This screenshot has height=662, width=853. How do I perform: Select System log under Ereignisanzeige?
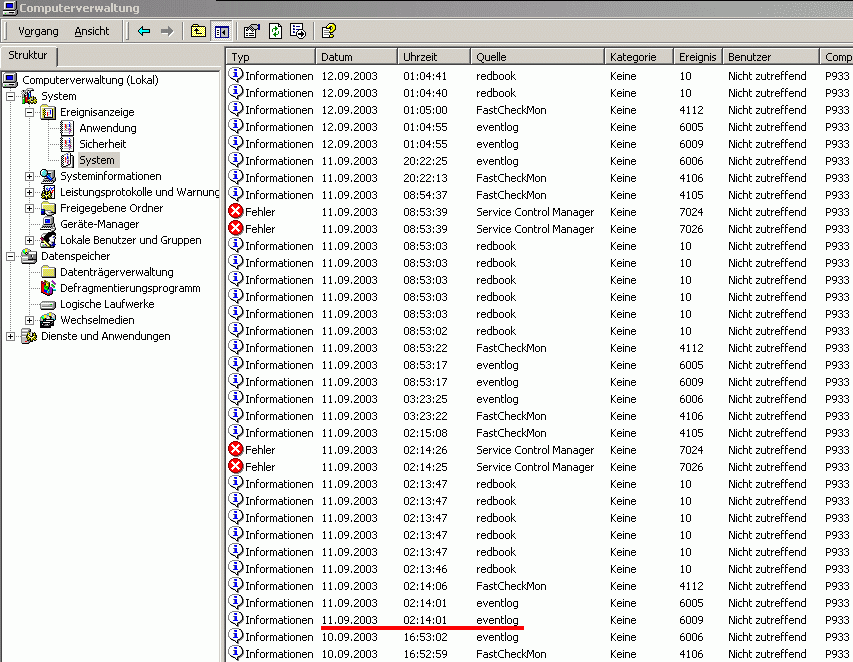pyautogui.click(x=97, y=160)
